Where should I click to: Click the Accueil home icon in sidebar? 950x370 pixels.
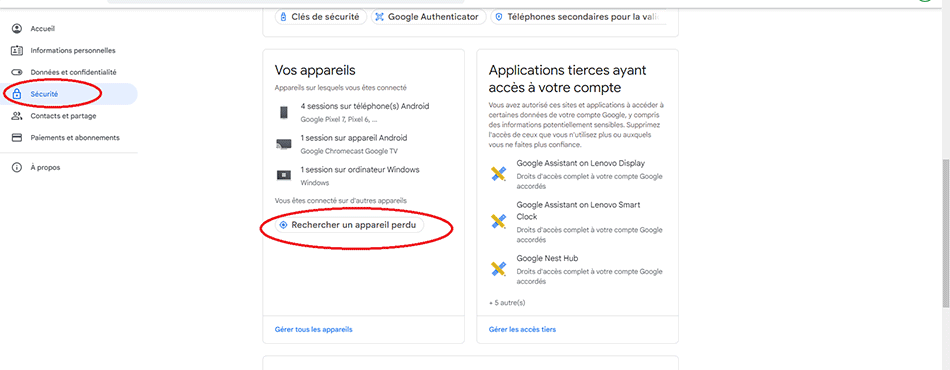tap(17, 28)
